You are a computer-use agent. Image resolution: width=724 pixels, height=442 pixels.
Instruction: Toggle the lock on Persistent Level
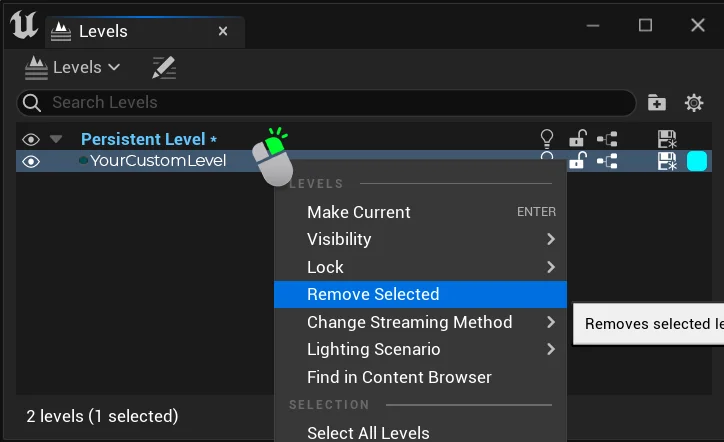tap(577, 139)
